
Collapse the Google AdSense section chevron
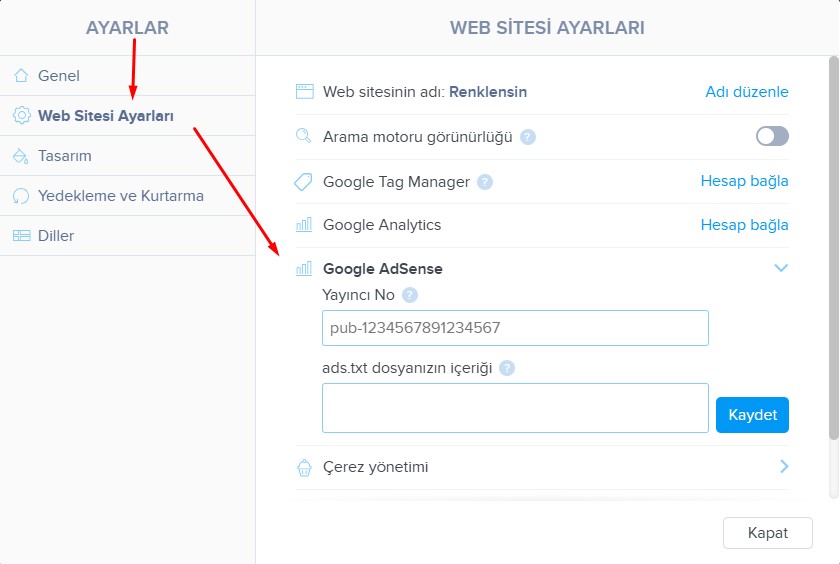click(x=782, y=268)
